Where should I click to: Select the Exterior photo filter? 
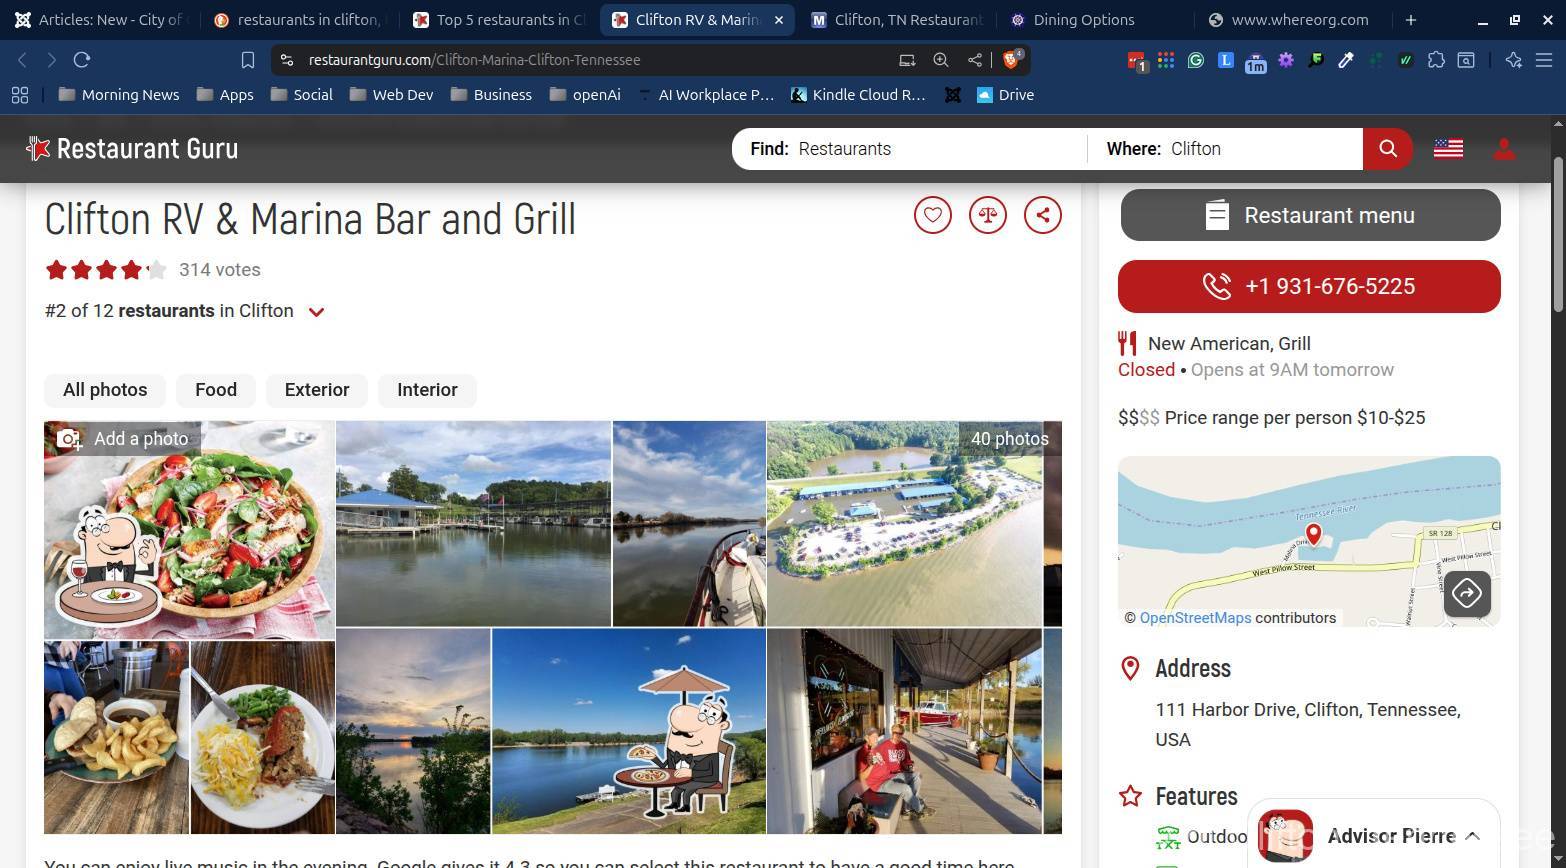(x=316, y=390)
